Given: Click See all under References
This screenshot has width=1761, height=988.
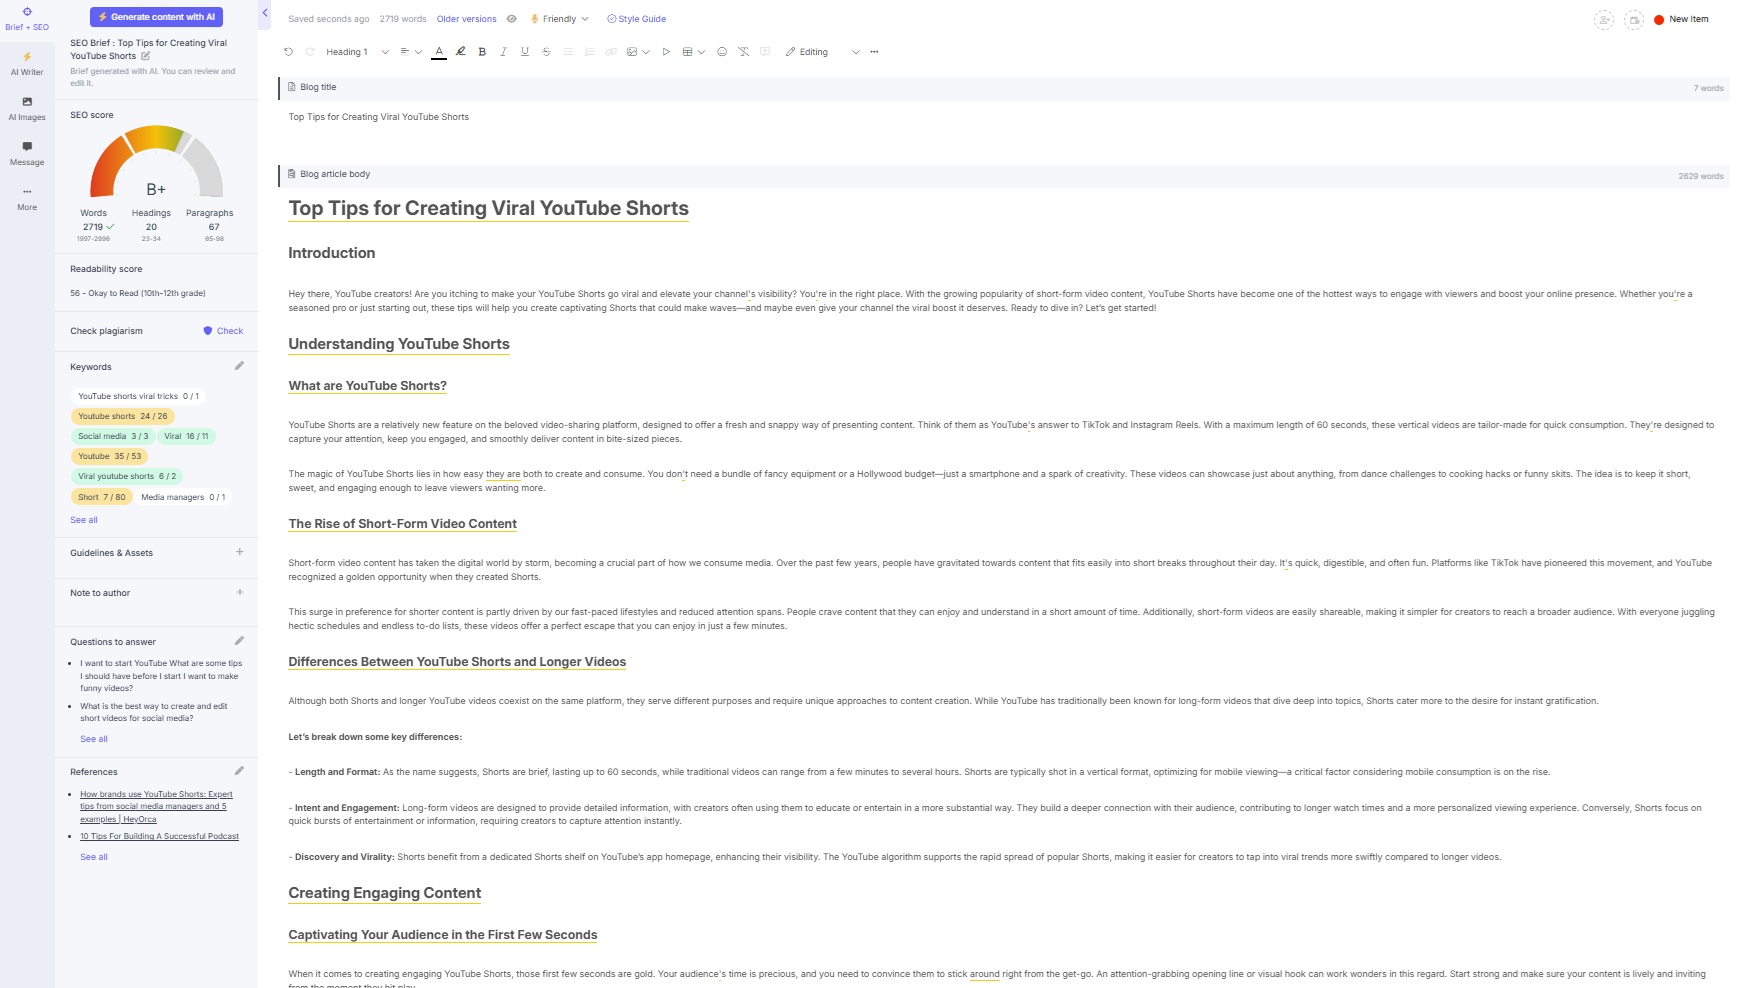Looking at the screenshot, I should point(94,857).
